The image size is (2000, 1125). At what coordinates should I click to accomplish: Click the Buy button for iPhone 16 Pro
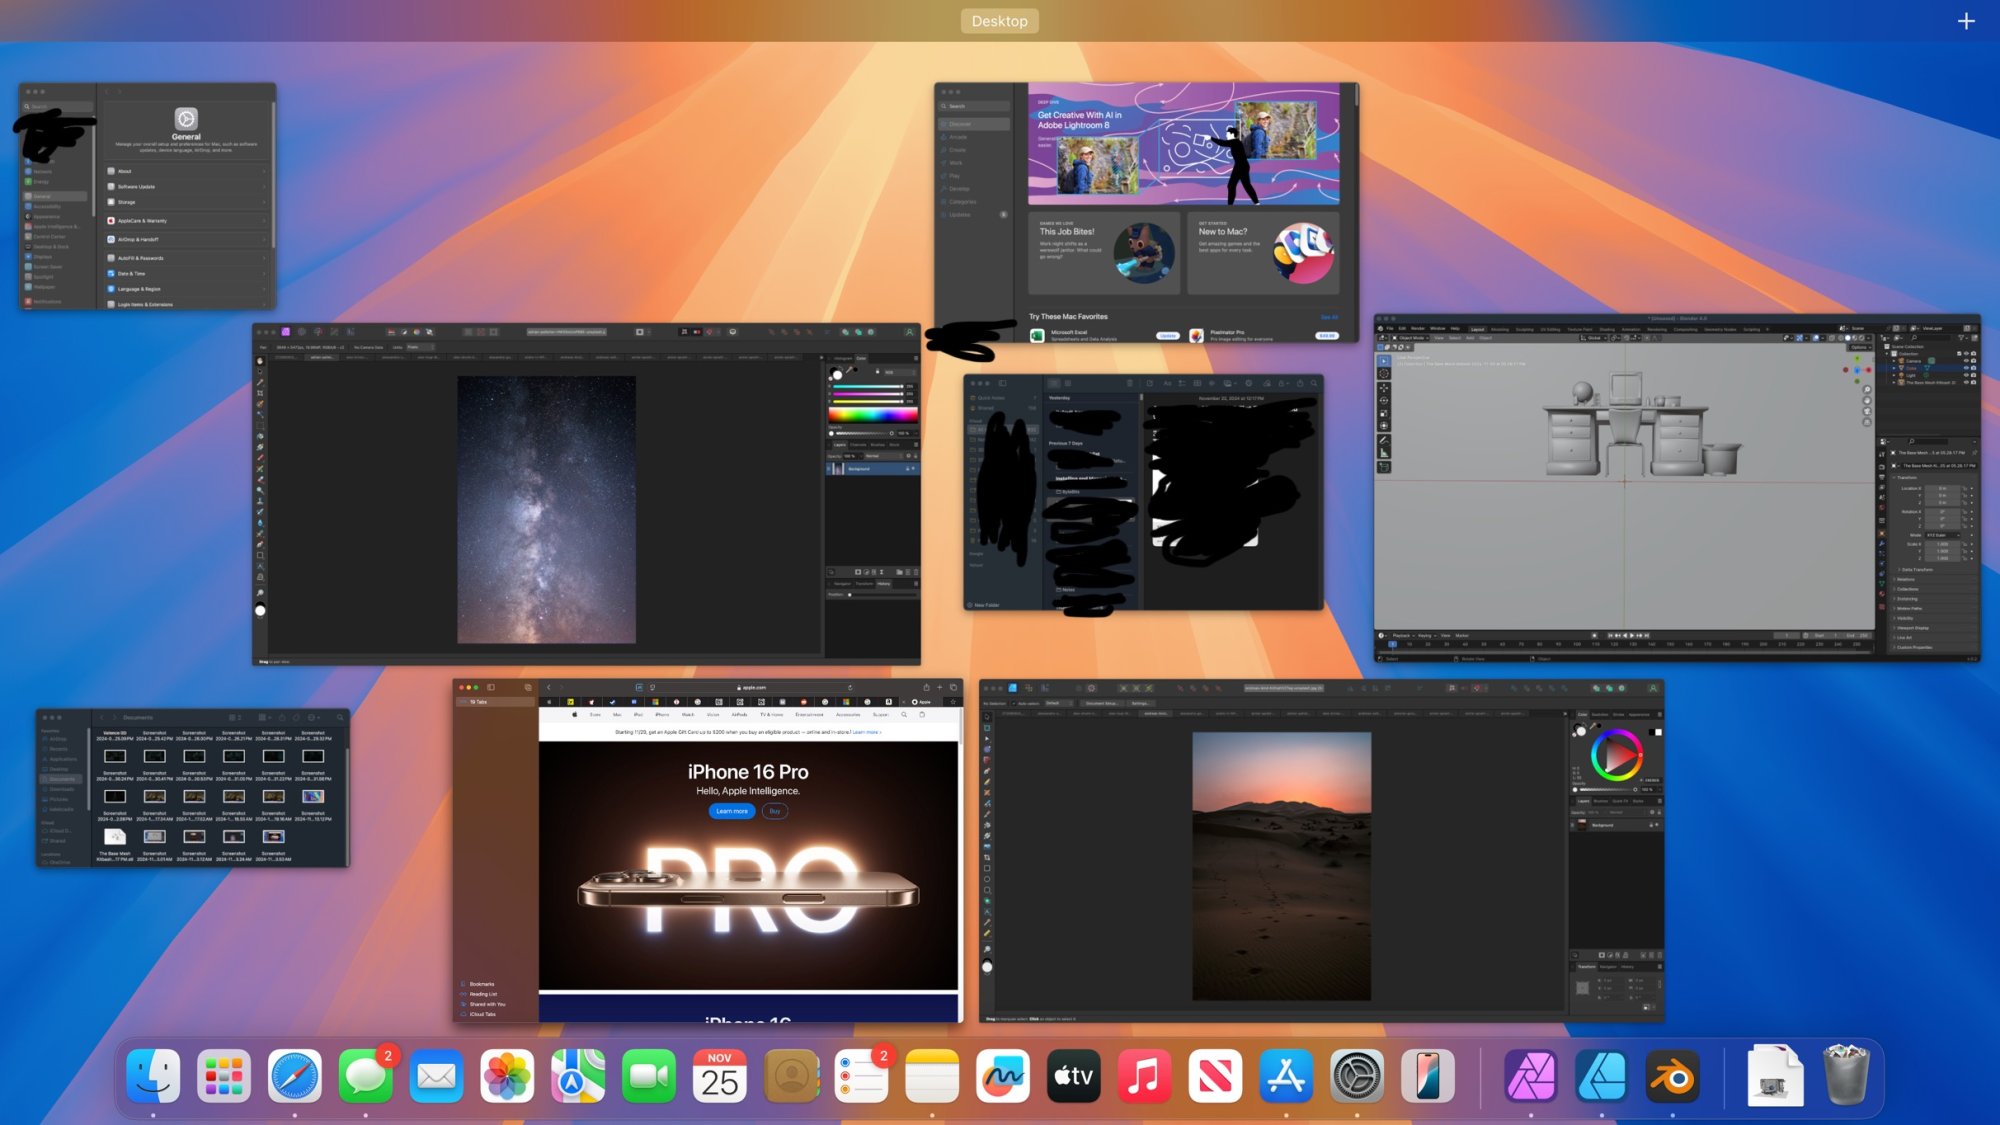pyautogui.click(x=775, y=811)
